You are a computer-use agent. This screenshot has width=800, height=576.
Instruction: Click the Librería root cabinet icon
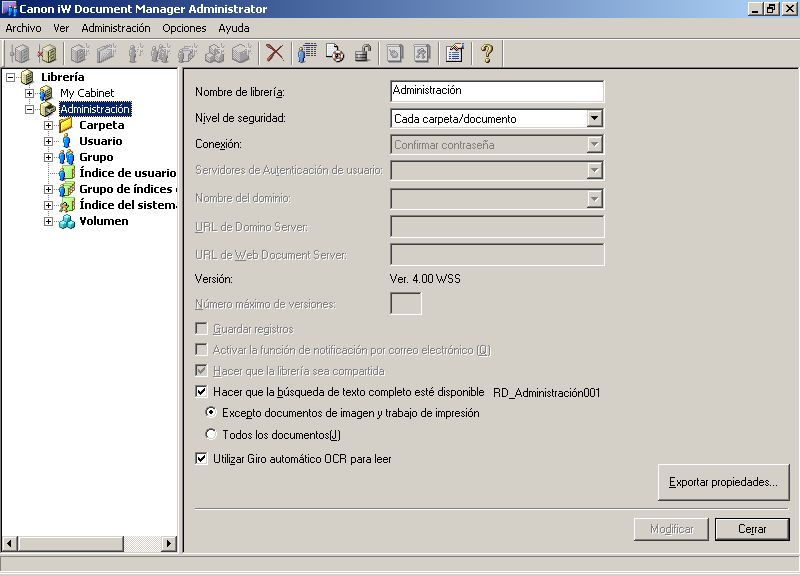click(28, 77)
